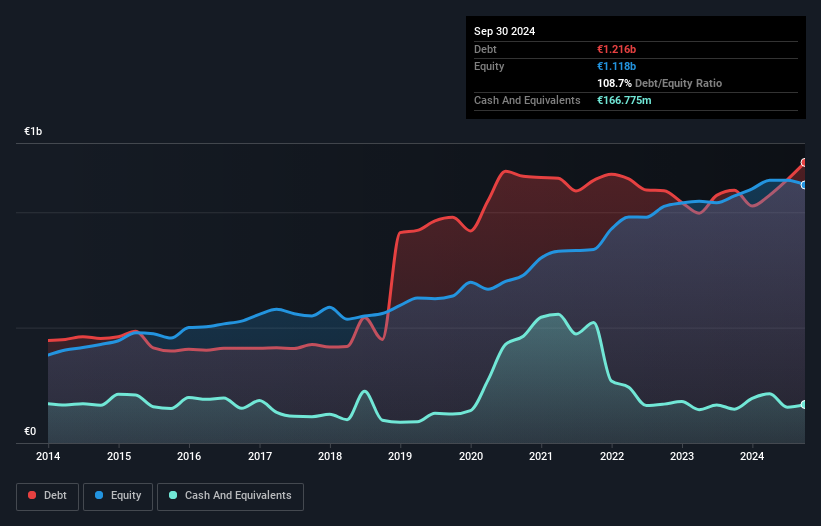The height and width of the screenshot is (526, 821).
Task: Click the teal Cash And Equivalents legend dot
Action: click(x=173, y=495)
